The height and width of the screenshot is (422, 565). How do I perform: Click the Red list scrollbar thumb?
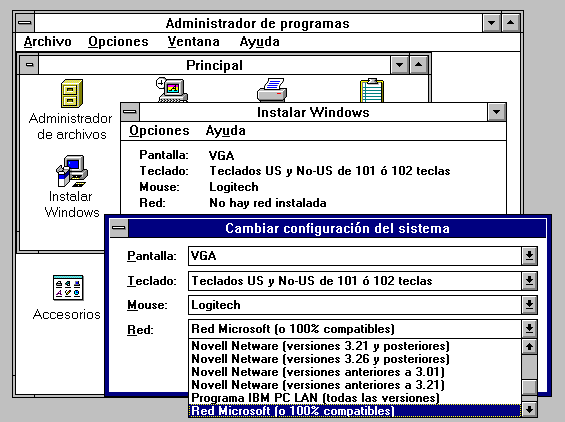tap(529, 388)
